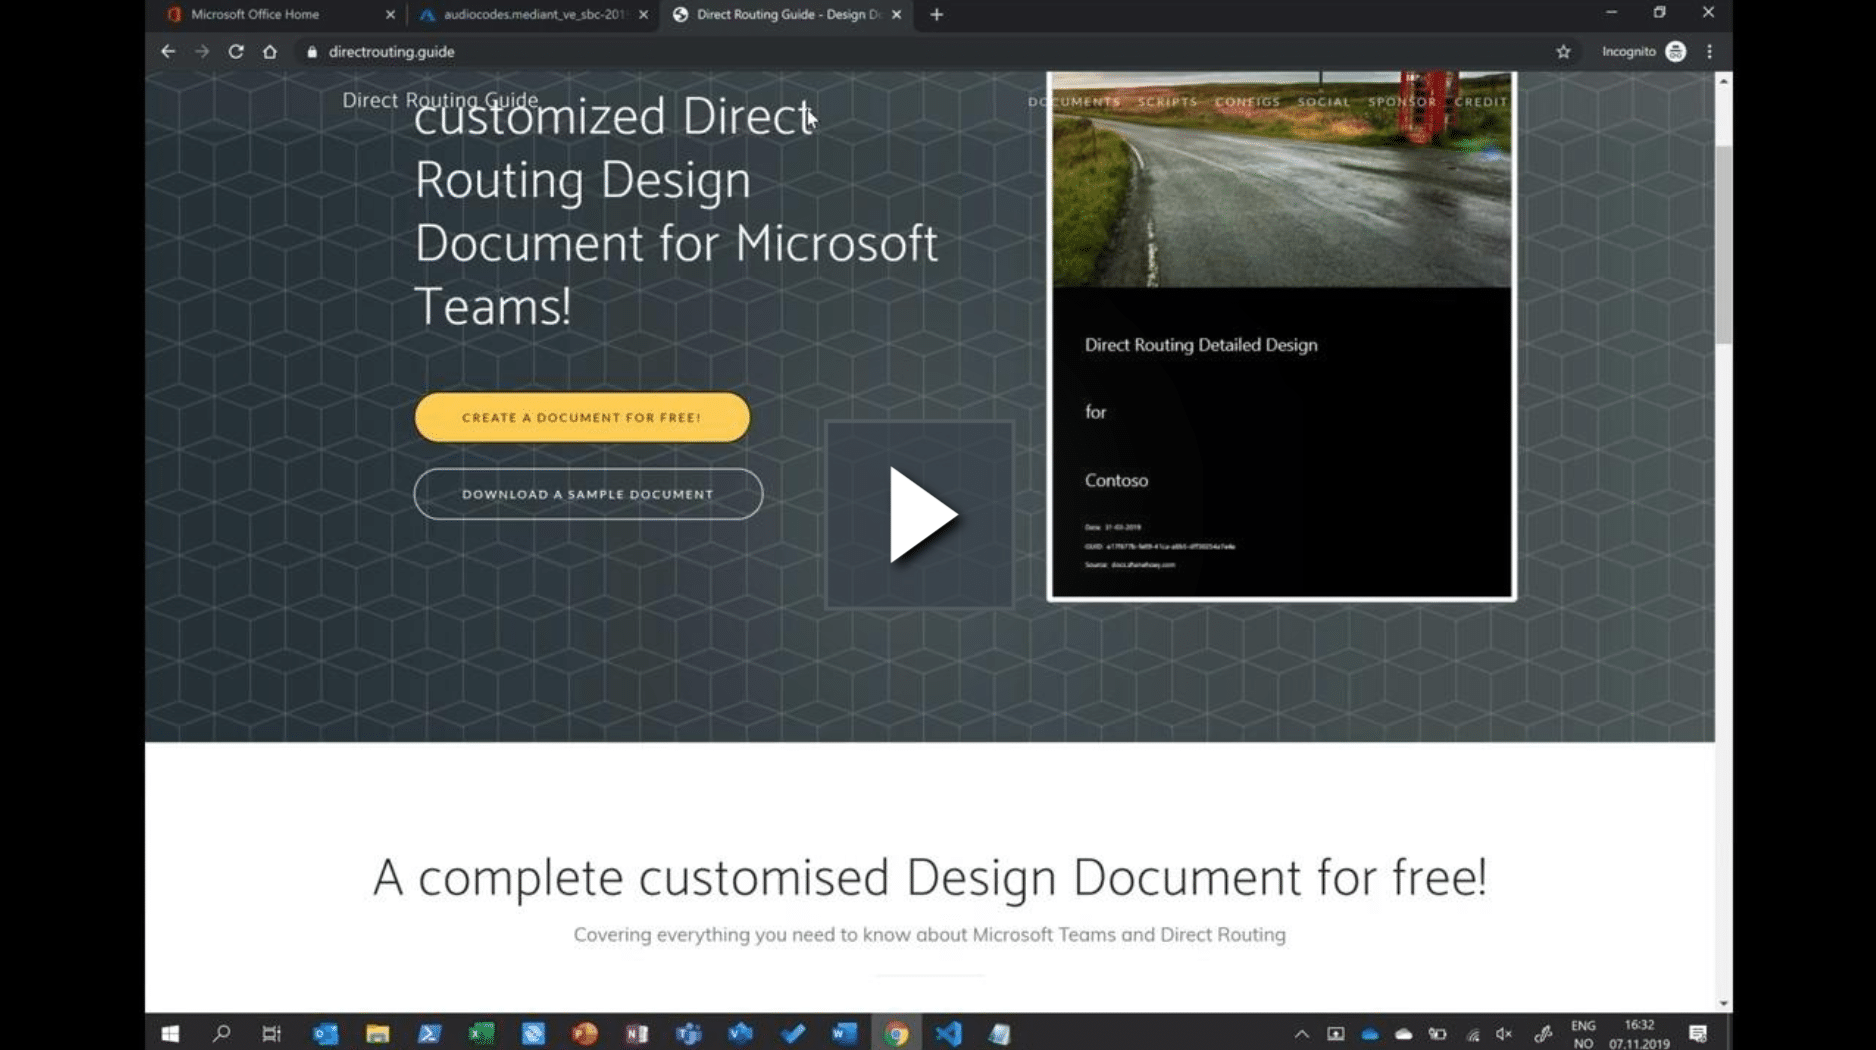Close the audiocodes.mediant tab
Viewport: 1876px width, 1050px height.
pyautogui.click(x=643, y=14)
